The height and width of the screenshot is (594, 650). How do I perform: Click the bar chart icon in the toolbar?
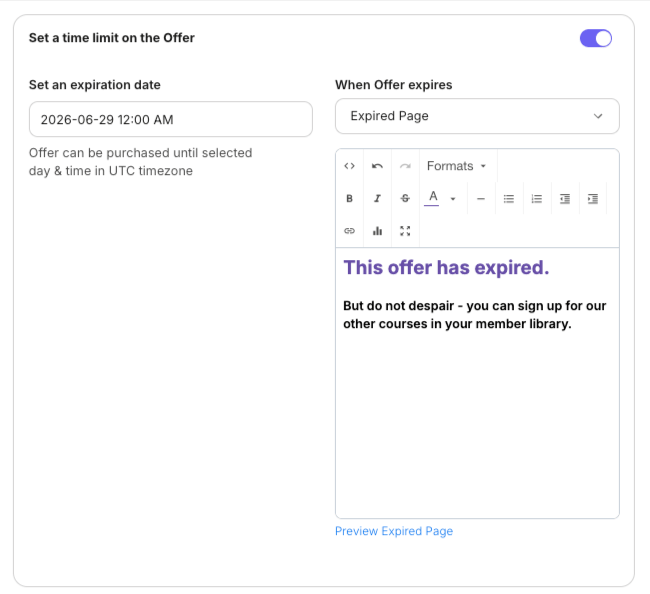coord(377,230)
